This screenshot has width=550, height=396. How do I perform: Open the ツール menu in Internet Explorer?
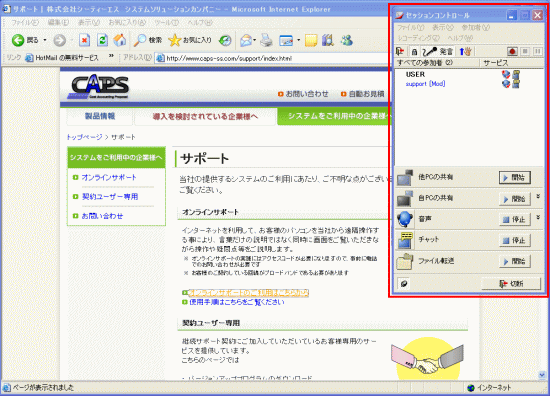click(x=166, y=23)
